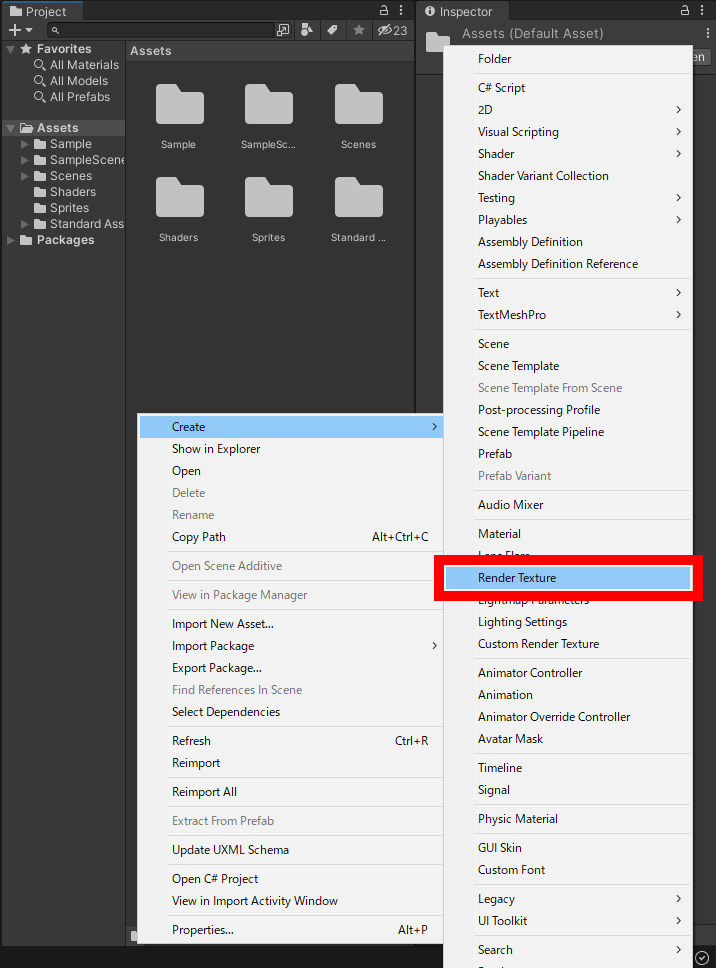Click the green checkmark status icon
716x968 pixels.
click(x=701, y=956)
